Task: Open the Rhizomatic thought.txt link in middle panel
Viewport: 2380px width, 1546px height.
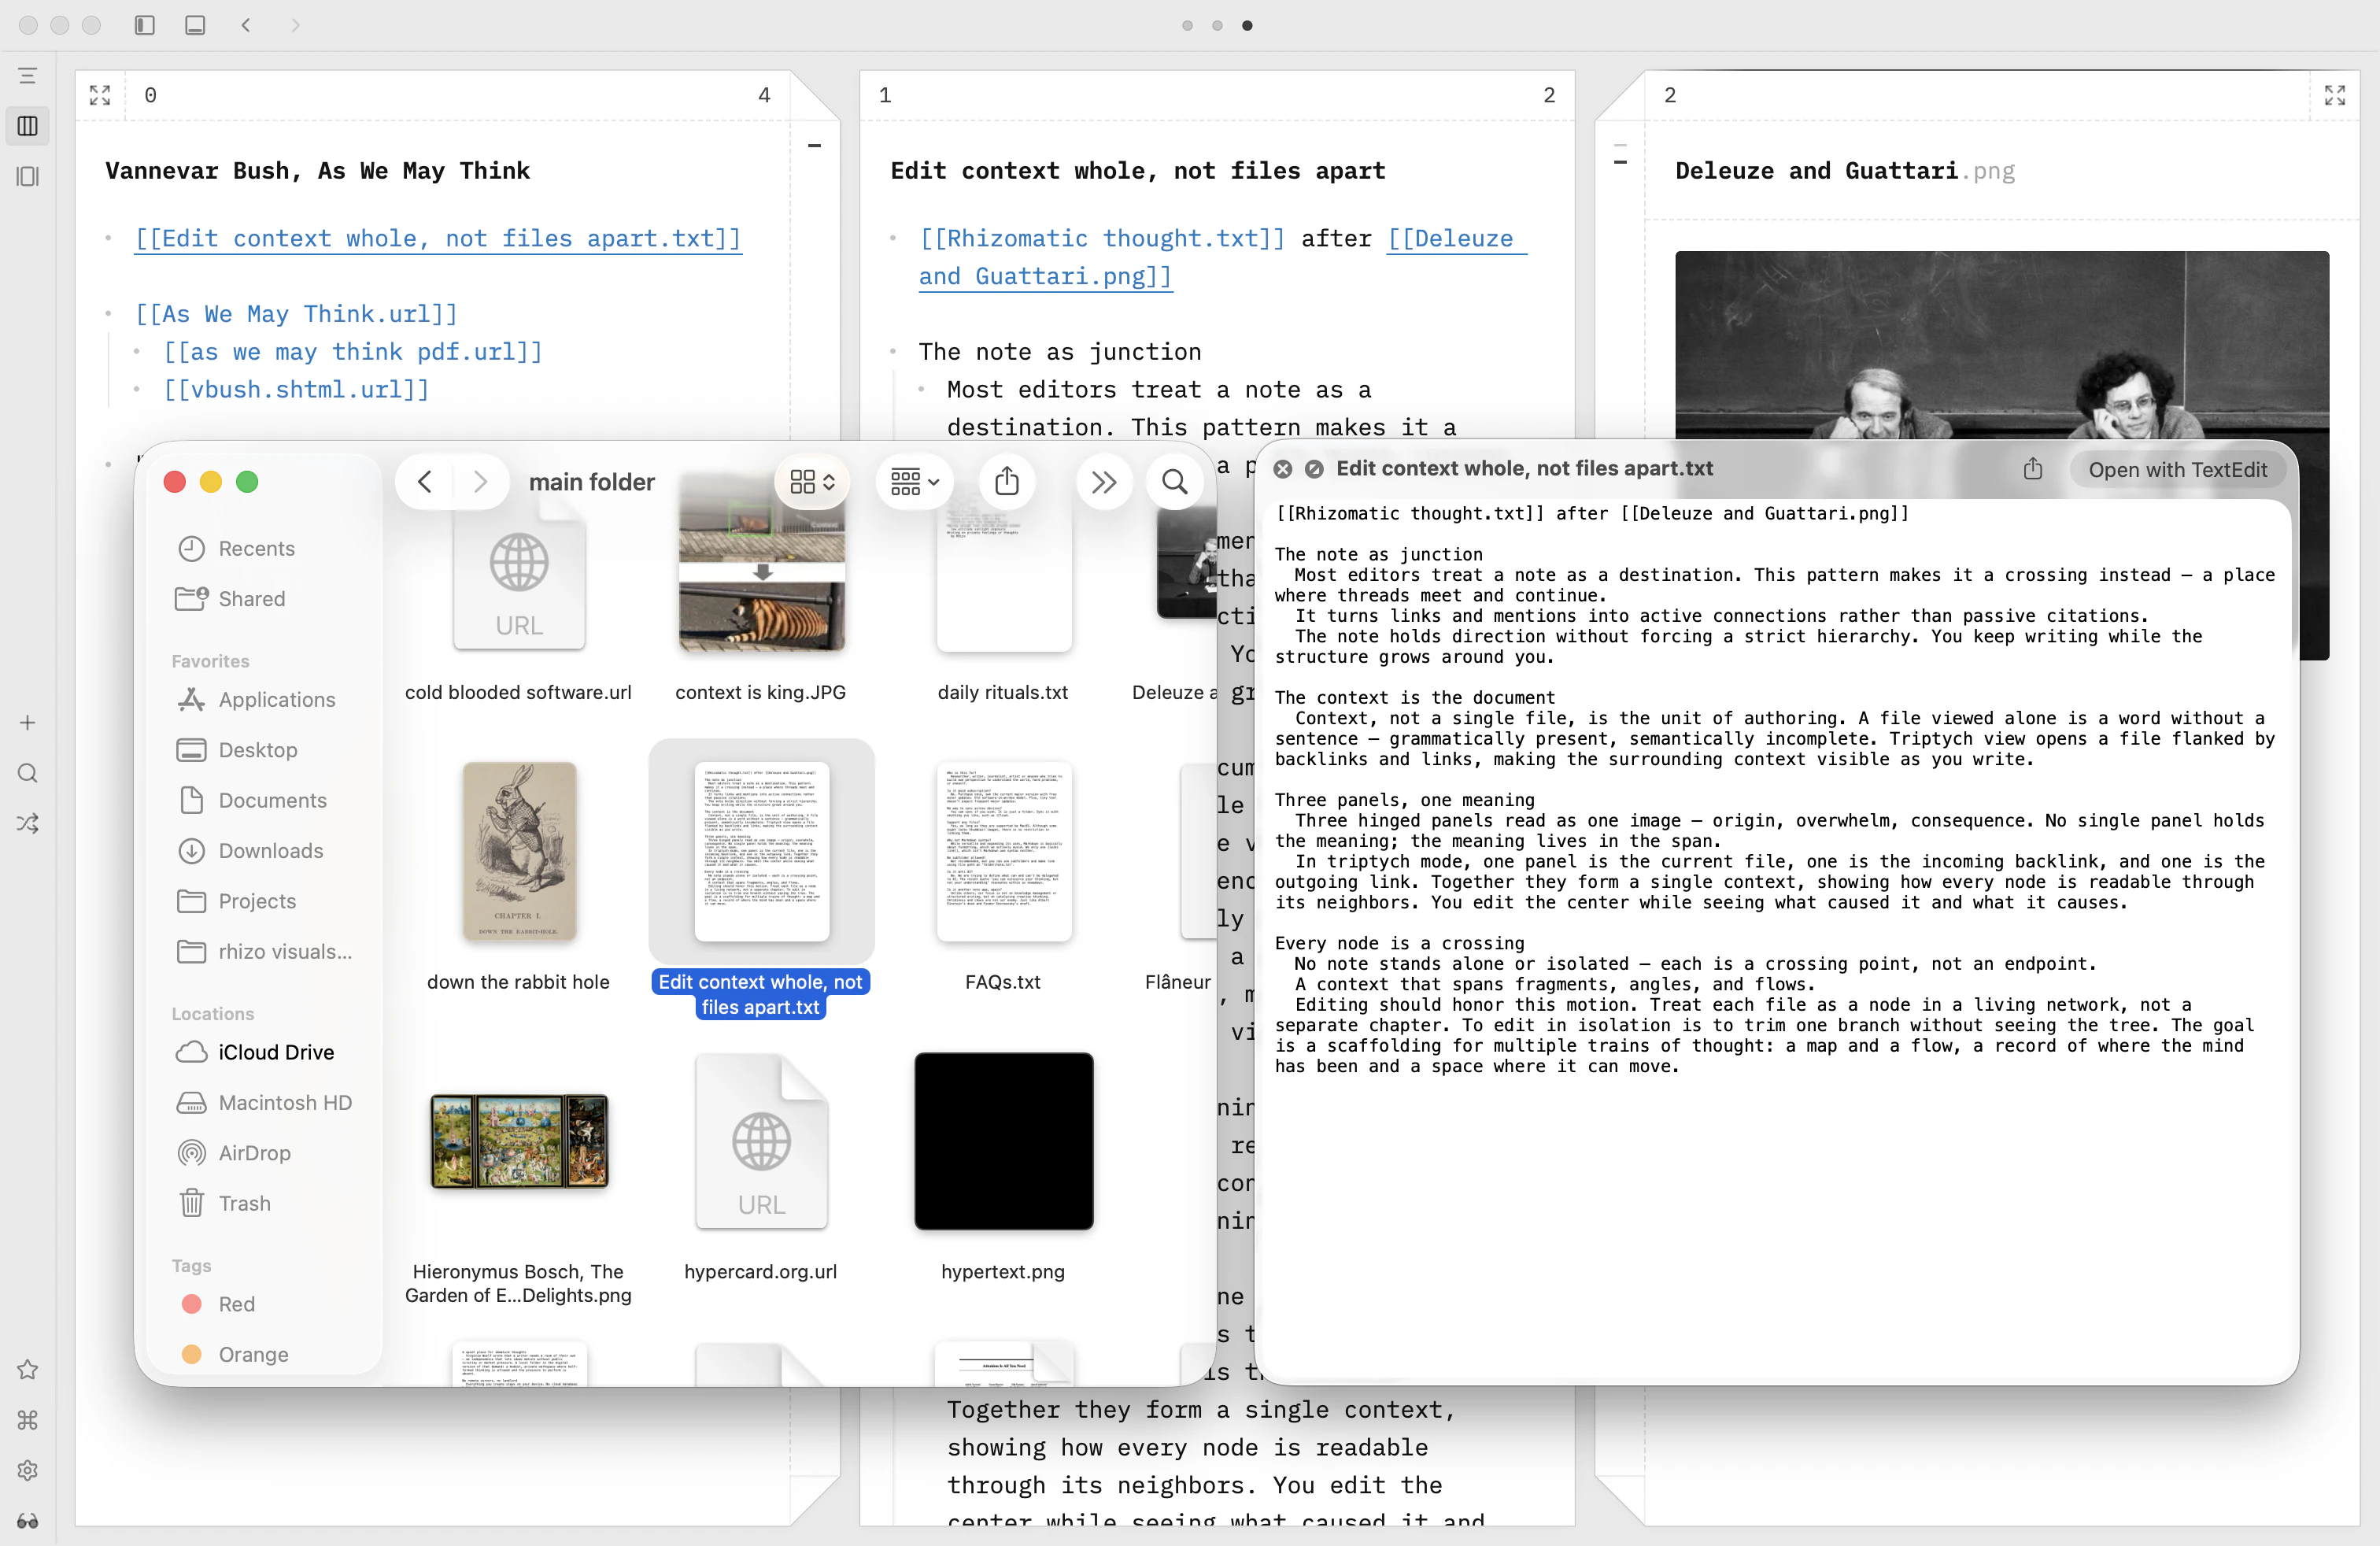Action: [x=1102, y=239]
